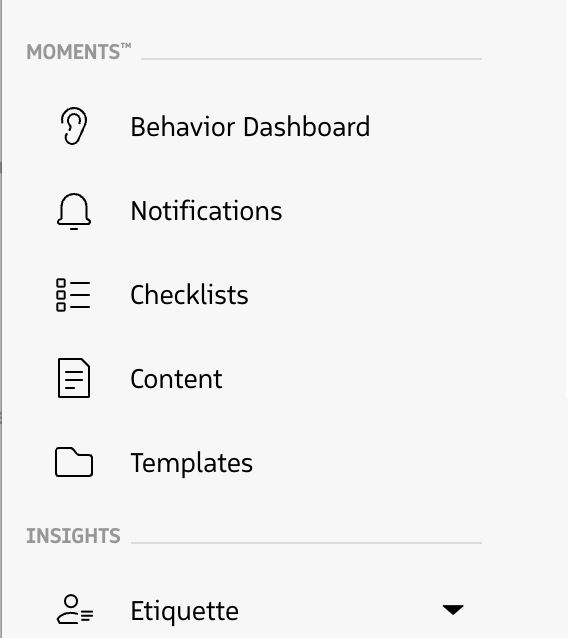Click the folder icon beside Templates
This screenshot has width=568, height=638.
(x=74, y=462)
